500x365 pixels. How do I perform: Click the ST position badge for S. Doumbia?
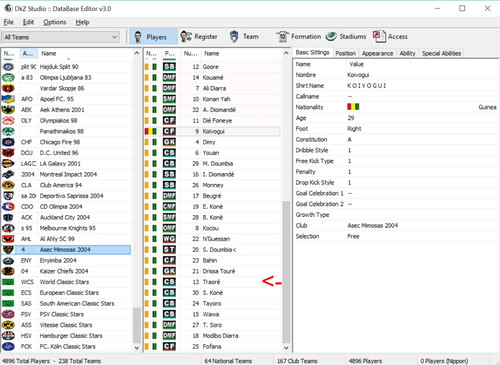pyautogui.click(x=169, y=250)
